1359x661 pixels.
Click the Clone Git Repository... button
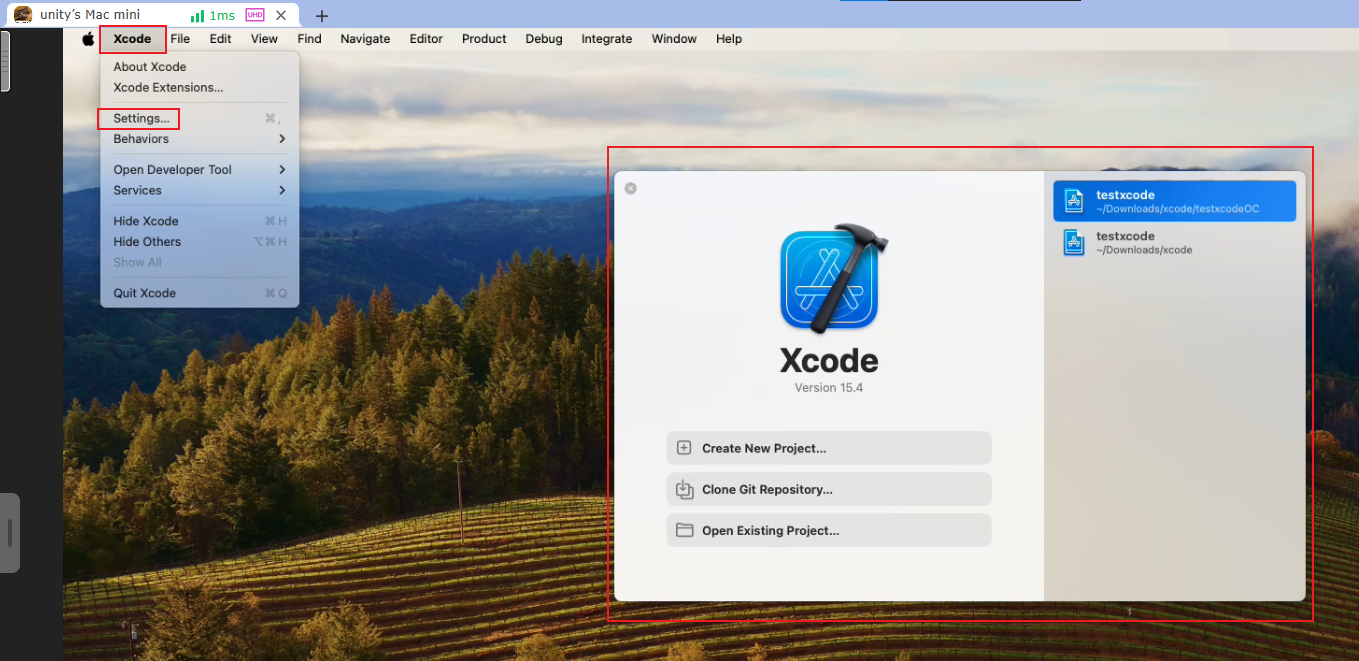pyautogui.click(x=829, y=489)
